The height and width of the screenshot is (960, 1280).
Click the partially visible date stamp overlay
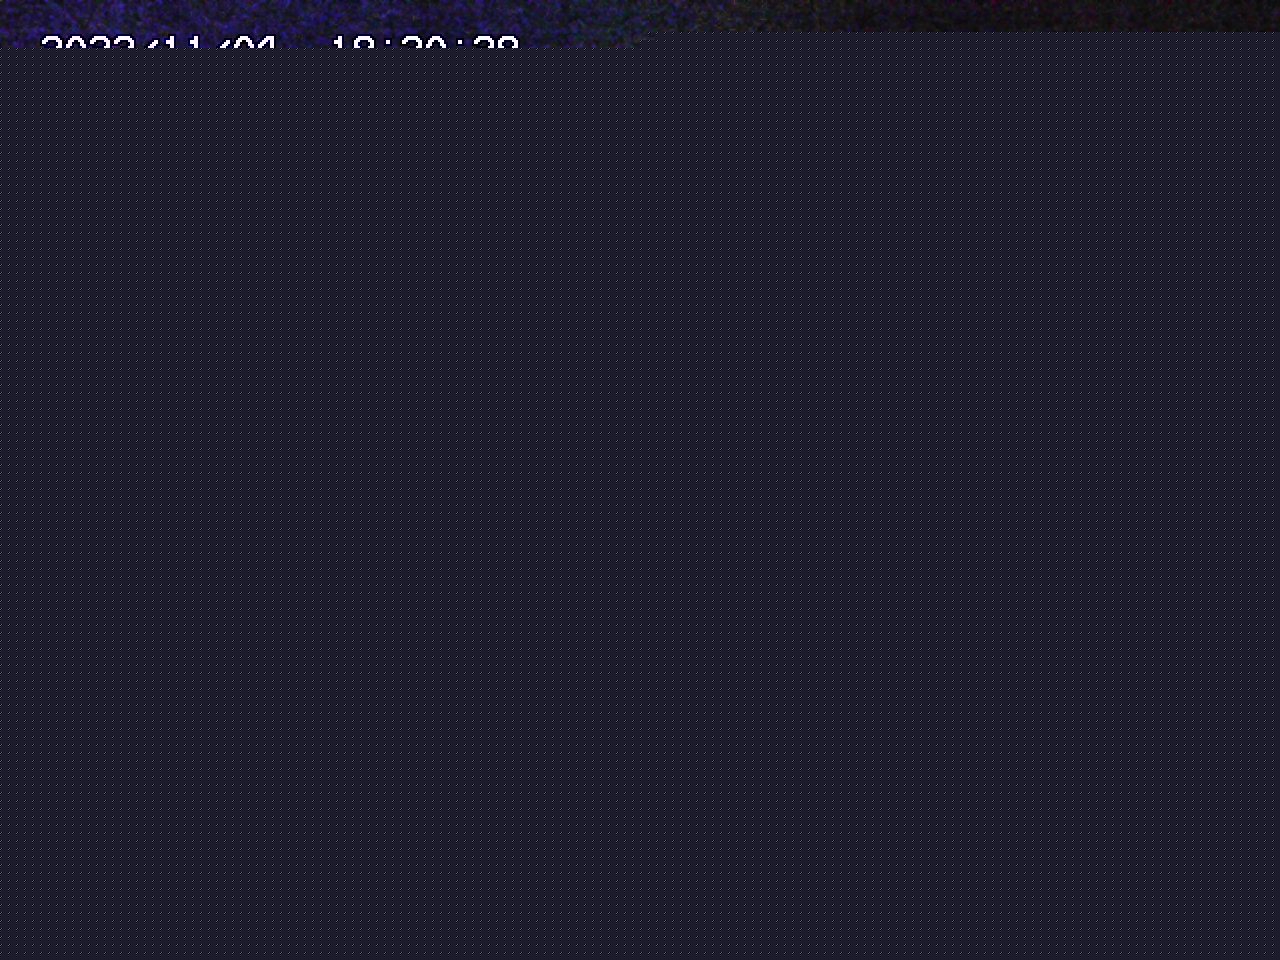(158, 41)
